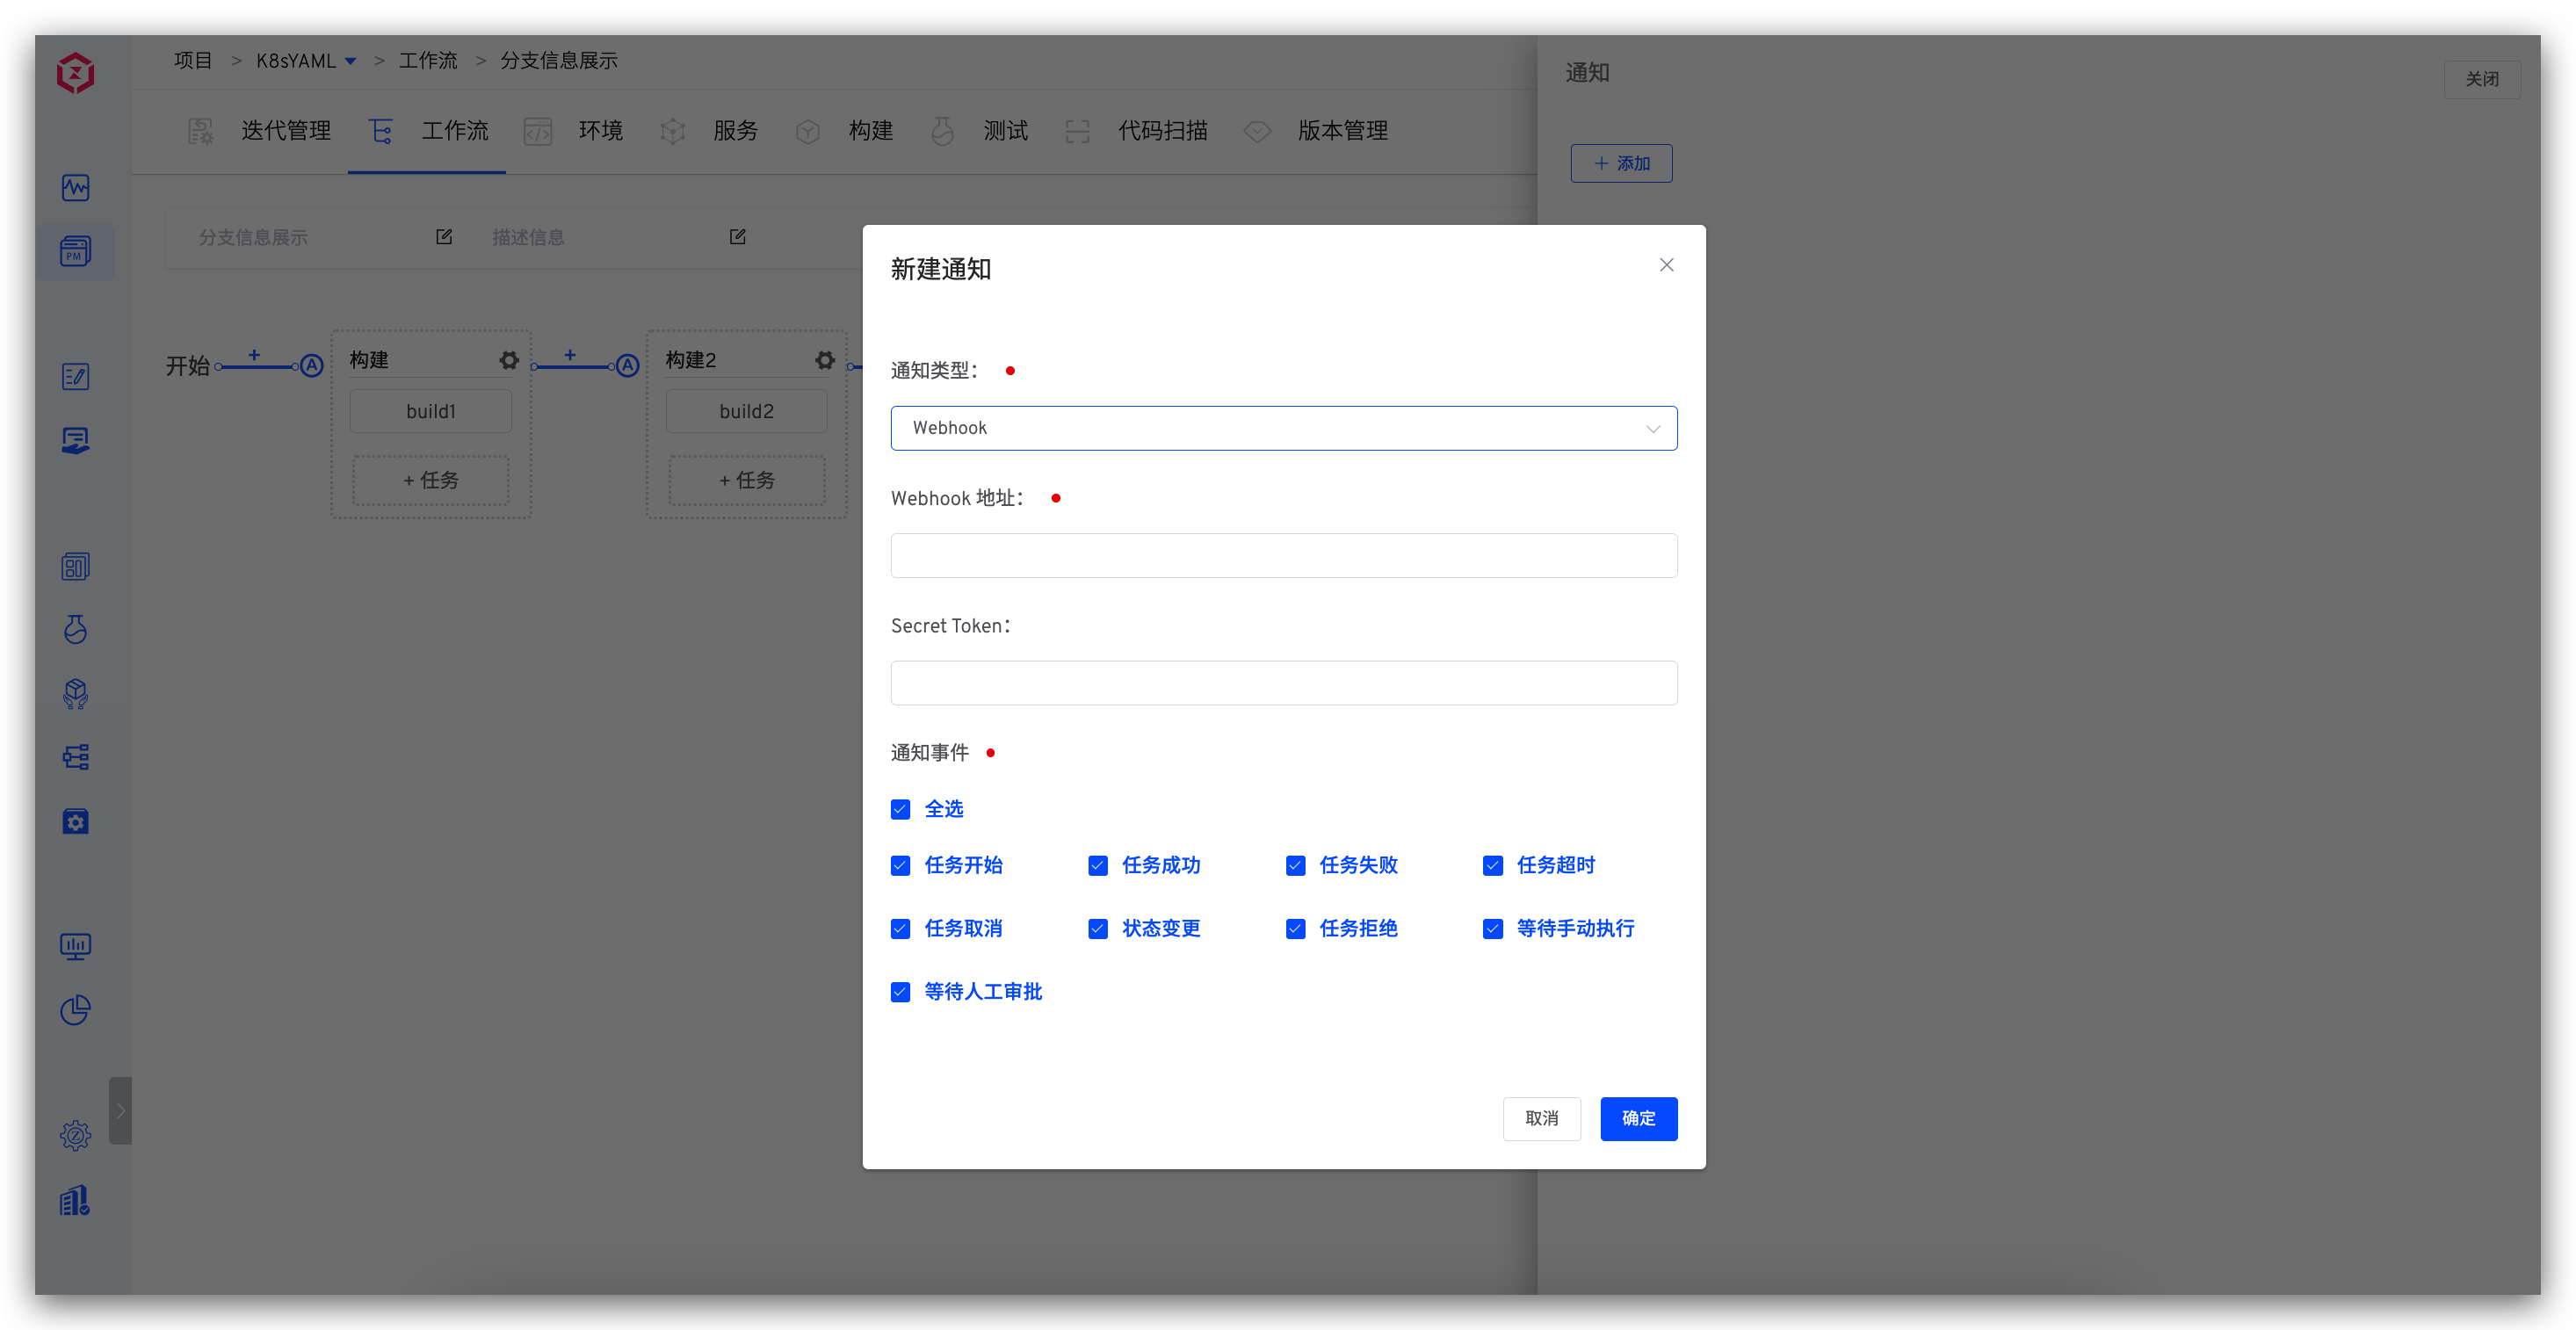Click the 添加 button in the notification panel

tap(1621, 162)
